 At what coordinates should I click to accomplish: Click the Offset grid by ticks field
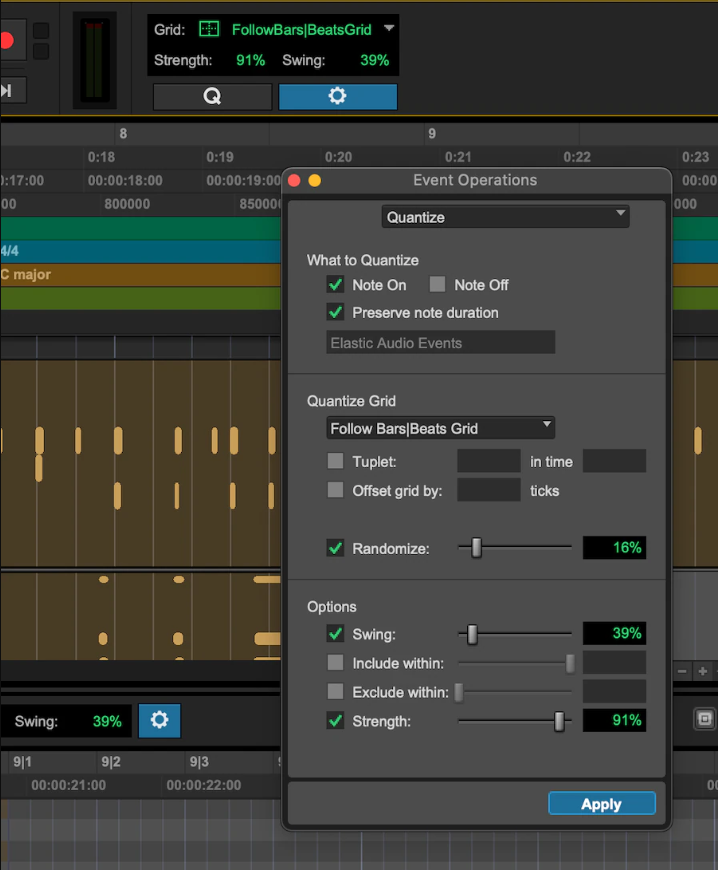click(x=488, y=491)
